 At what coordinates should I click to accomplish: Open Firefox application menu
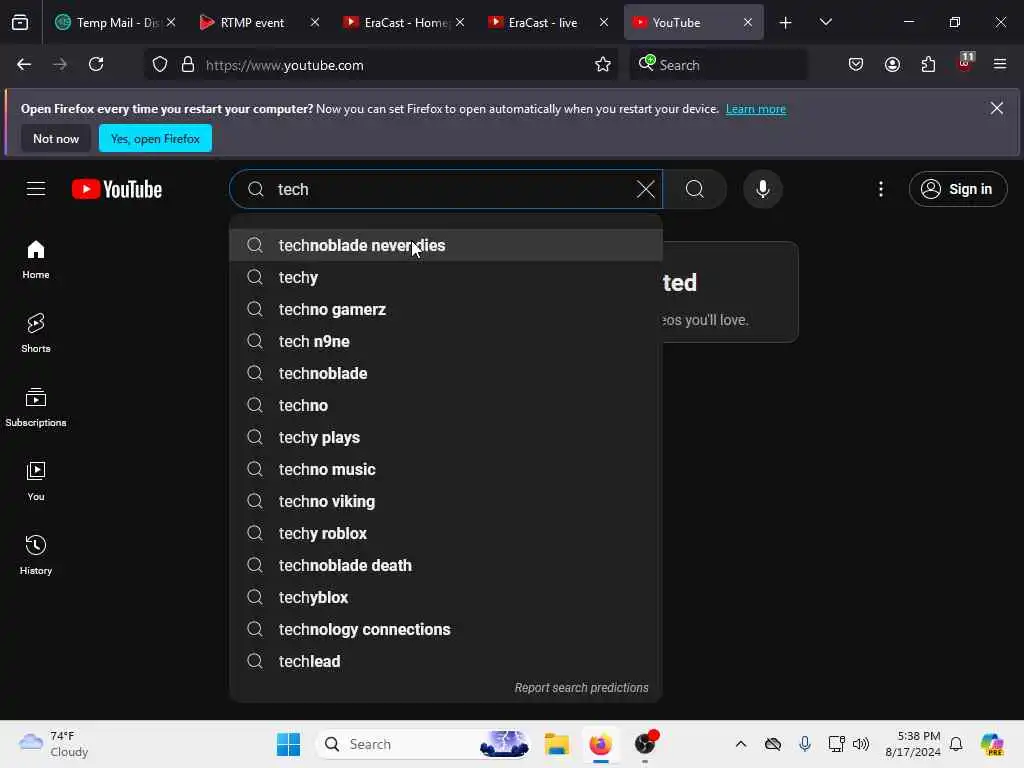(x=1000, y=64)
